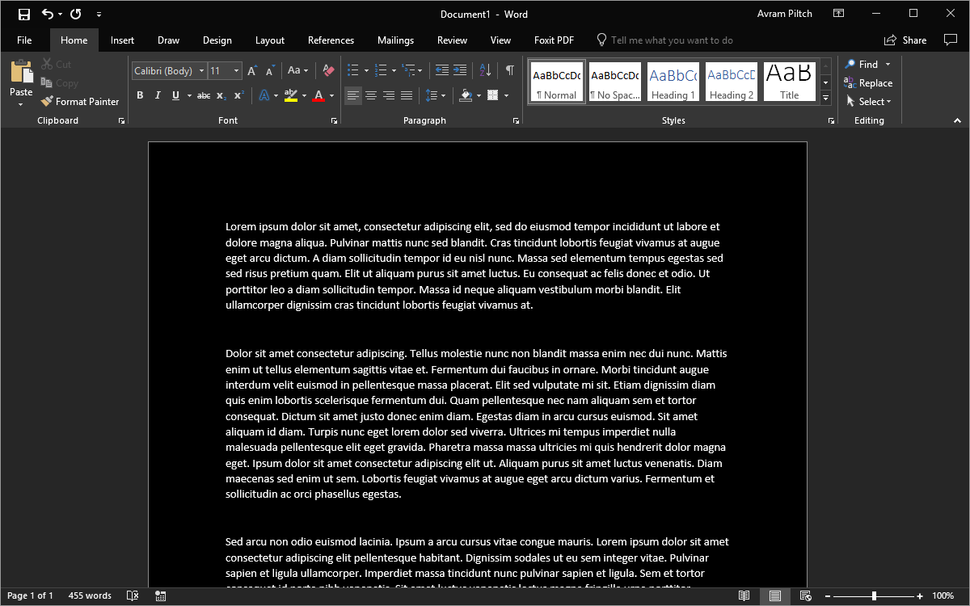Click the yellow text highlight color button

tap(291, 95)
